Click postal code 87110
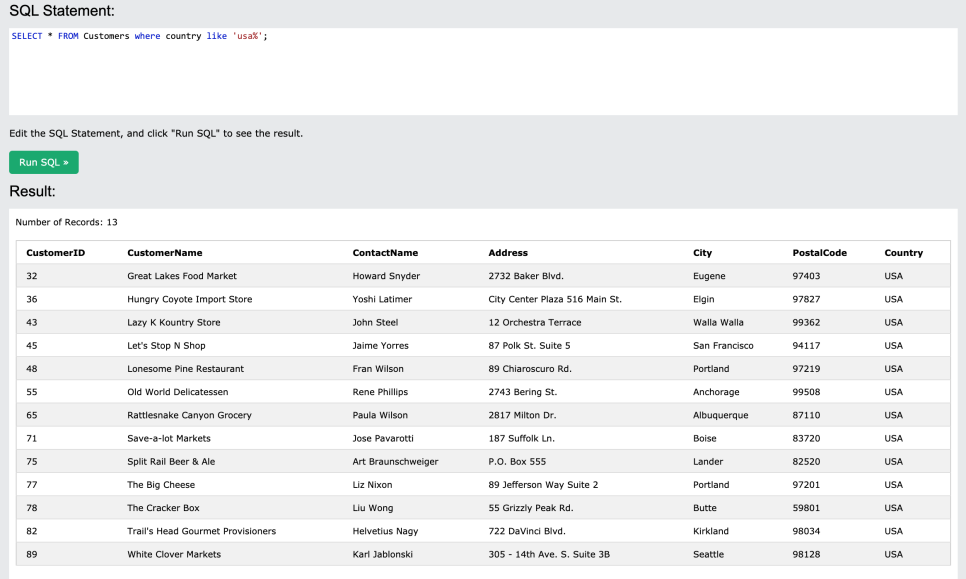The height and width of the screenshot is (579, 966). point(806,415)
